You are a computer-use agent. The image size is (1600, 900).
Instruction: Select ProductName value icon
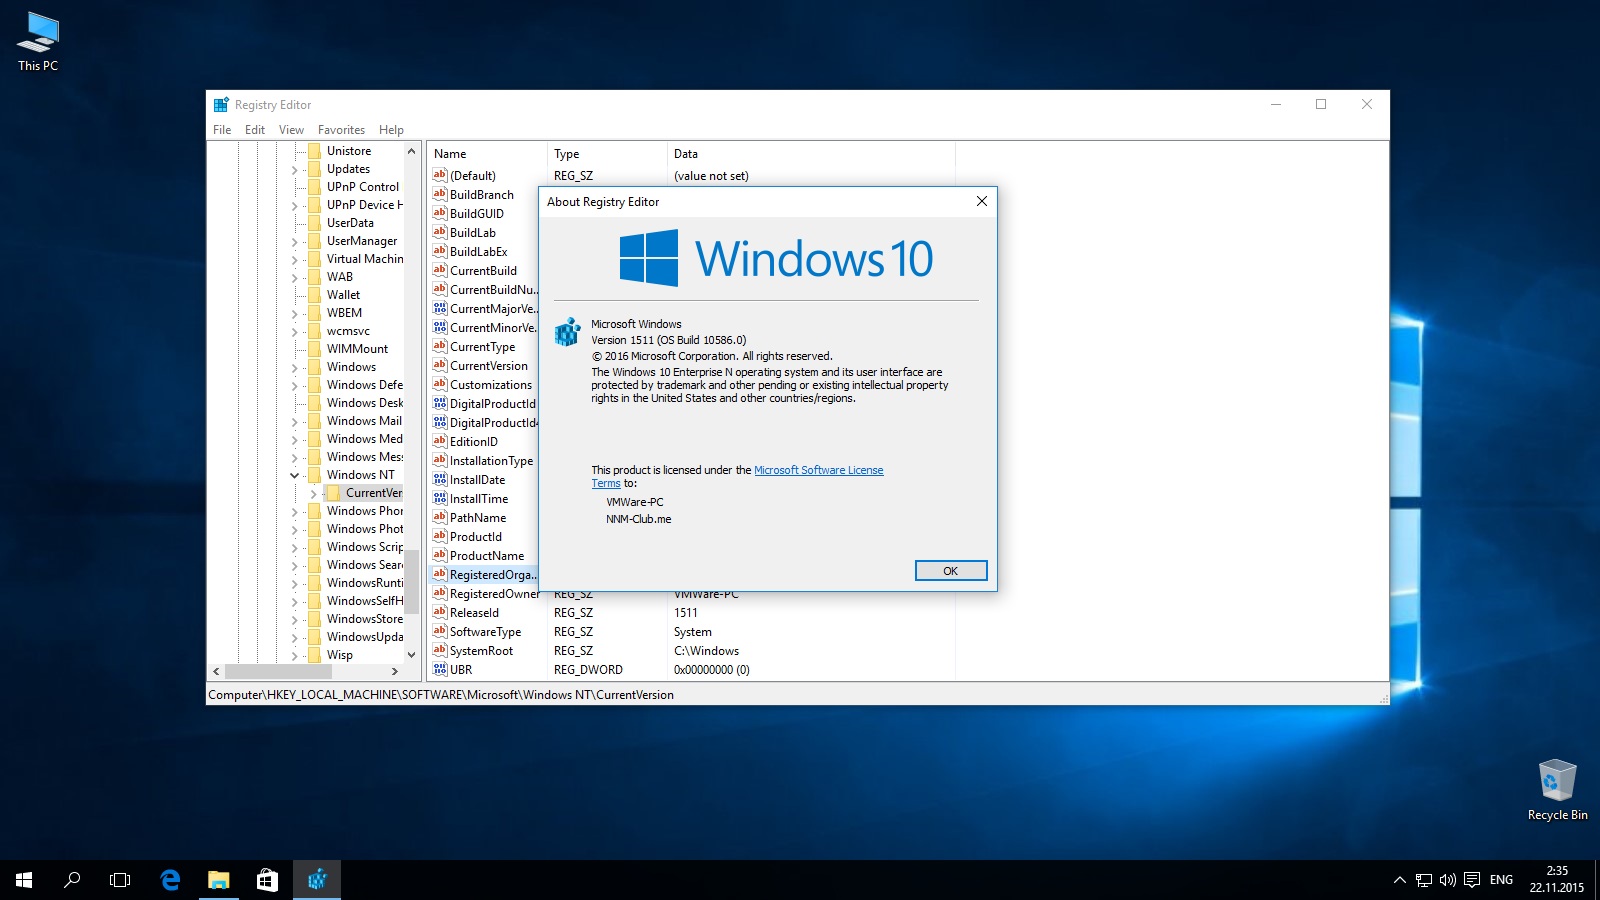(439, 555)
